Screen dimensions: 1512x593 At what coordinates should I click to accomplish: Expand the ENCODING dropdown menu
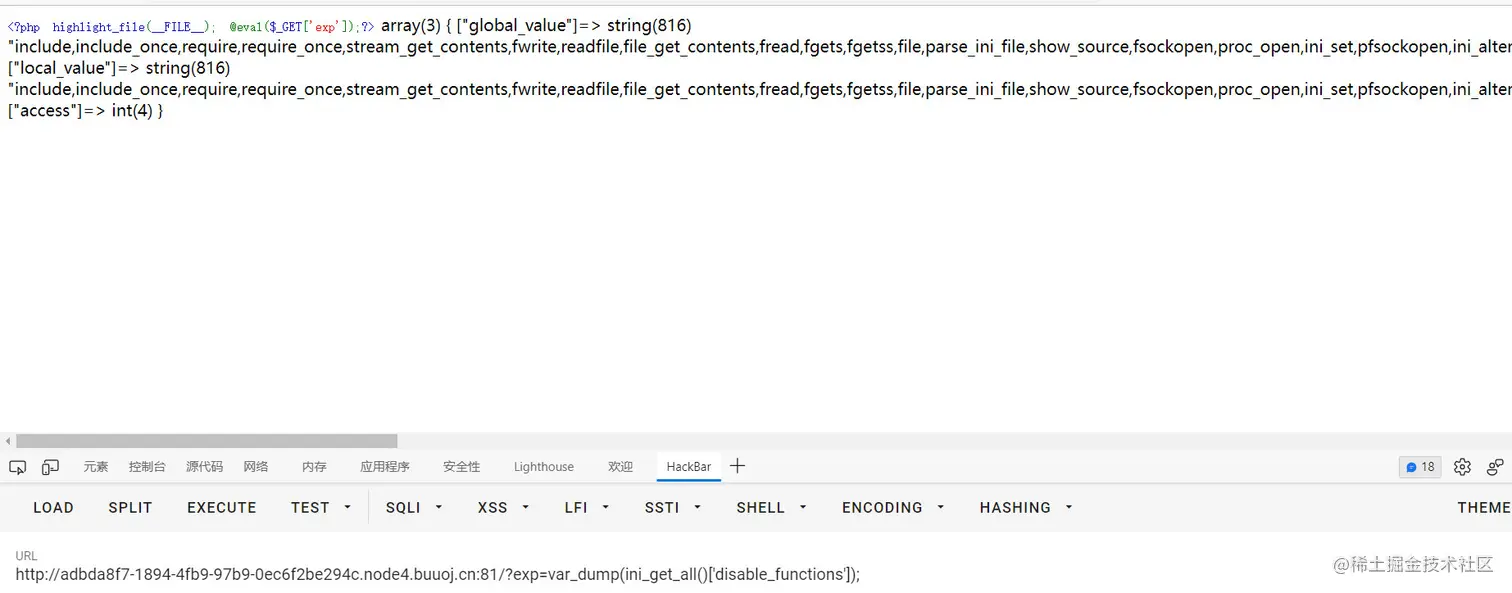pyautogui.click(x=893, y=508)
